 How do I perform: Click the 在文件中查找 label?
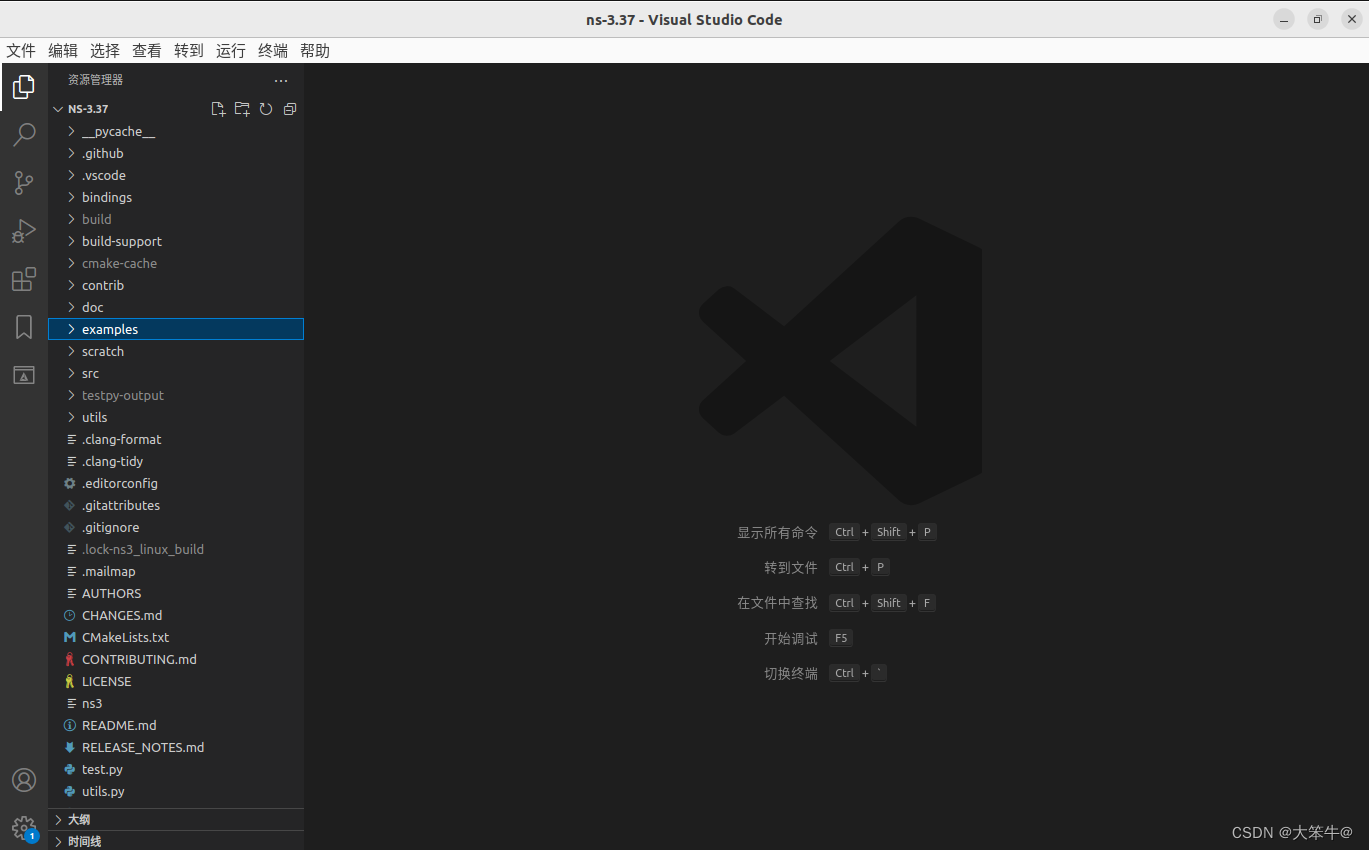tap(777, 603)
